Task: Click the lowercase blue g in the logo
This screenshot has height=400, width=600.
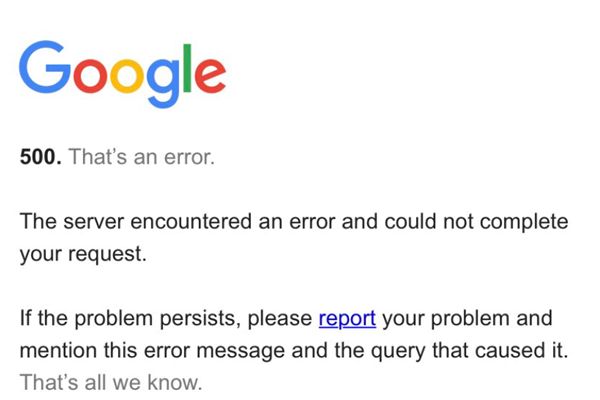Action: click(x=166, y=83)
